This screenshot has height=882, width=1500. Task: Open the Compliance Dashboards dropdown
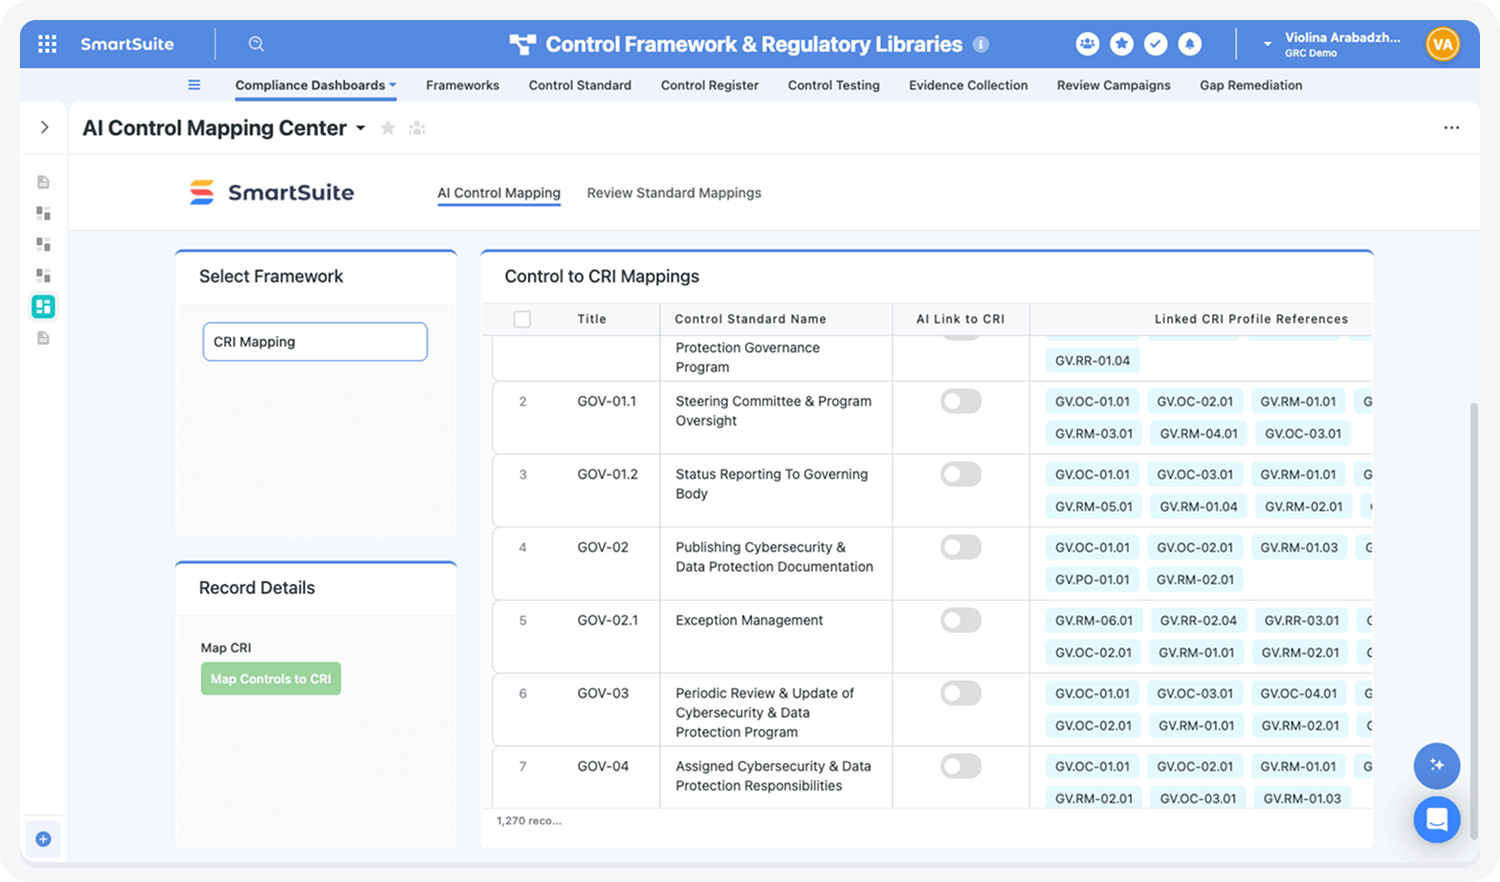coord(316,85)
